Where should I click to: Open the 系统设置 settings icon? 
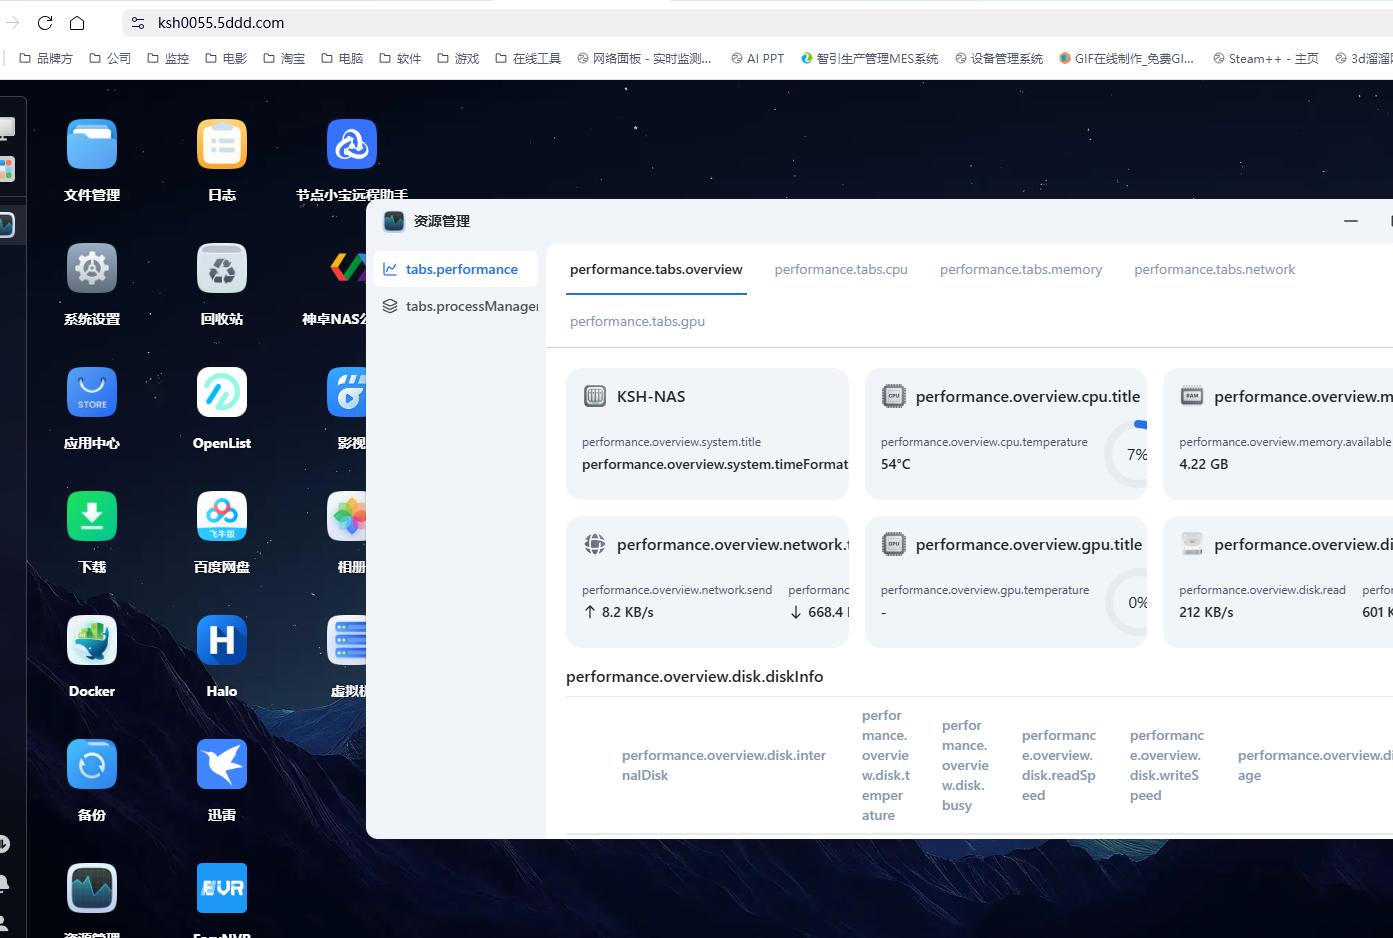pos(92,269)
